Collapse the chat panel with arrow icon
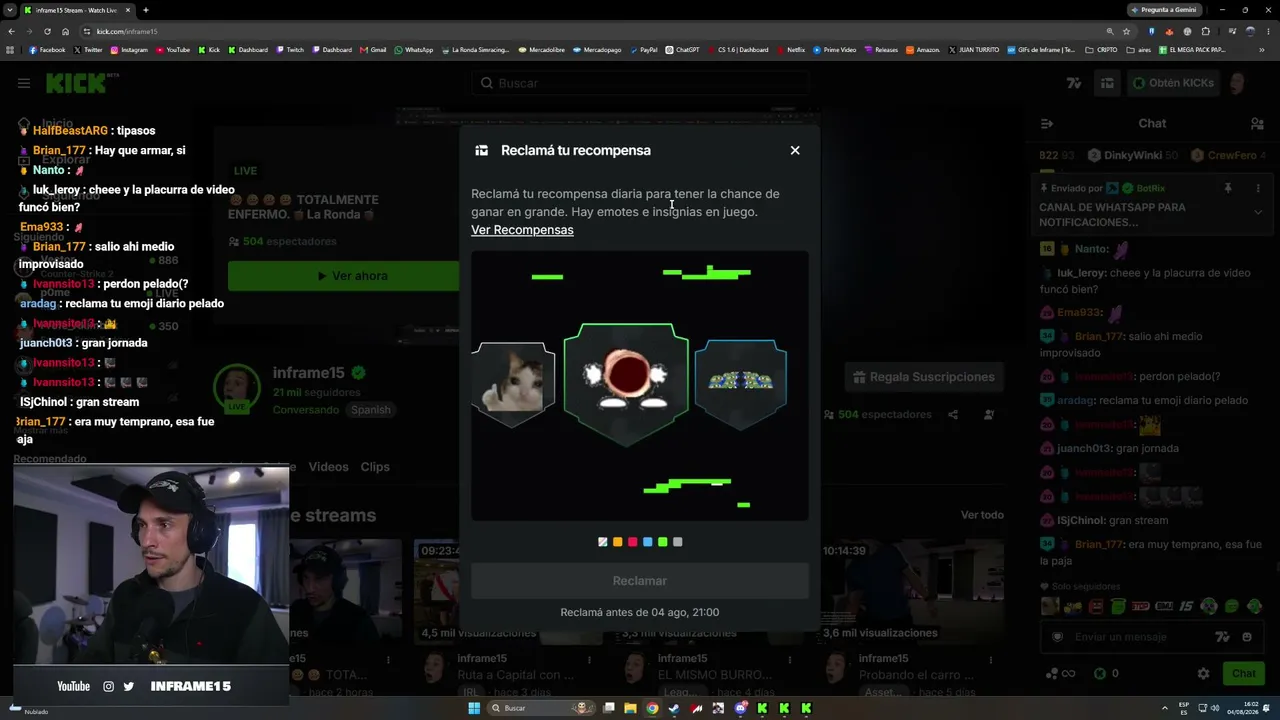The height and width of the screenshot is (720, 1280). pyautogui.click(x=1047, y=124)
